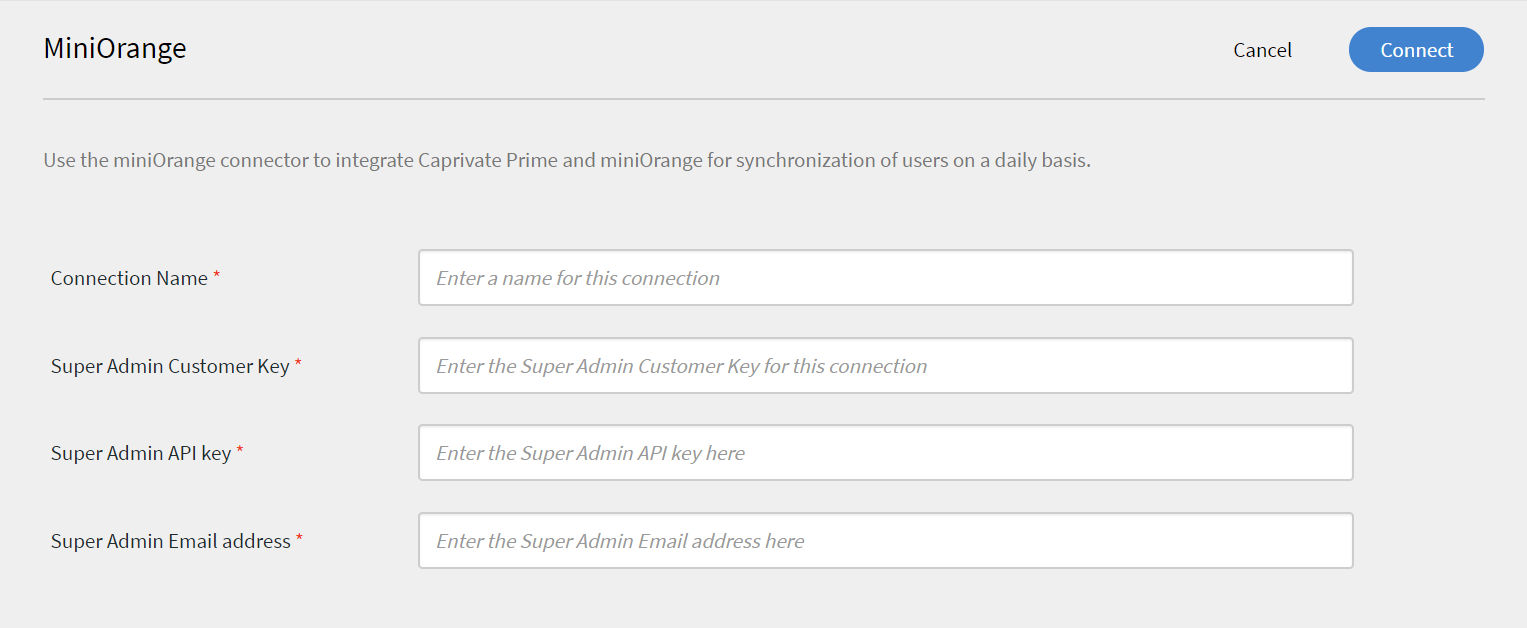Click the blue Connect button

[1416, 50]
